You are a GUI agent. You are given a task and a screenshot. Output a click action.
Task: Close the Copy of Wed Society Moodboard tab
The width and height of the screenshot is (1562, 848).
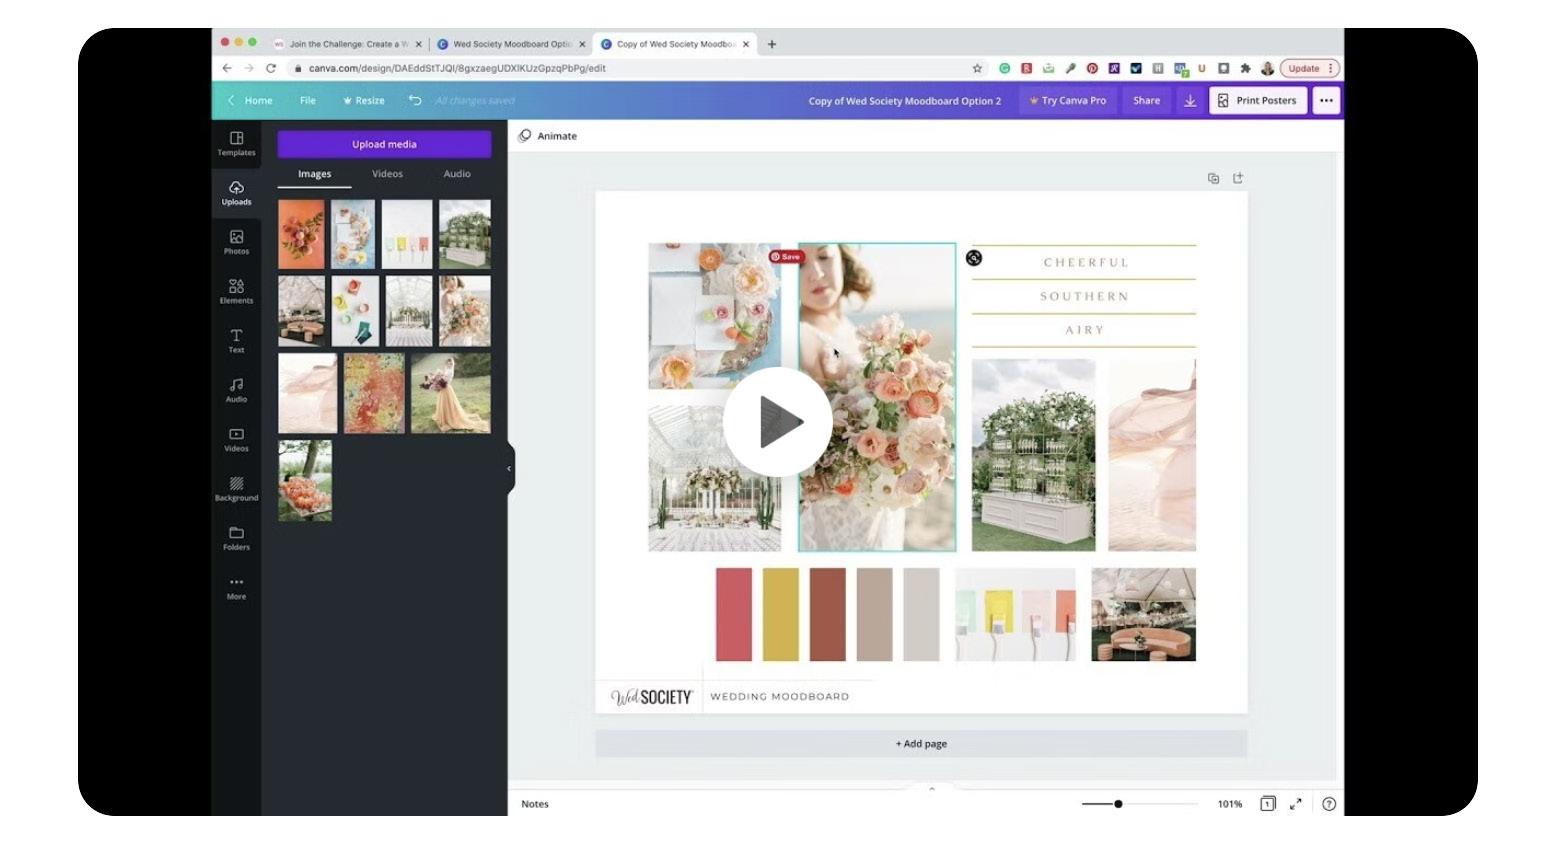click(x=746, y=44)
